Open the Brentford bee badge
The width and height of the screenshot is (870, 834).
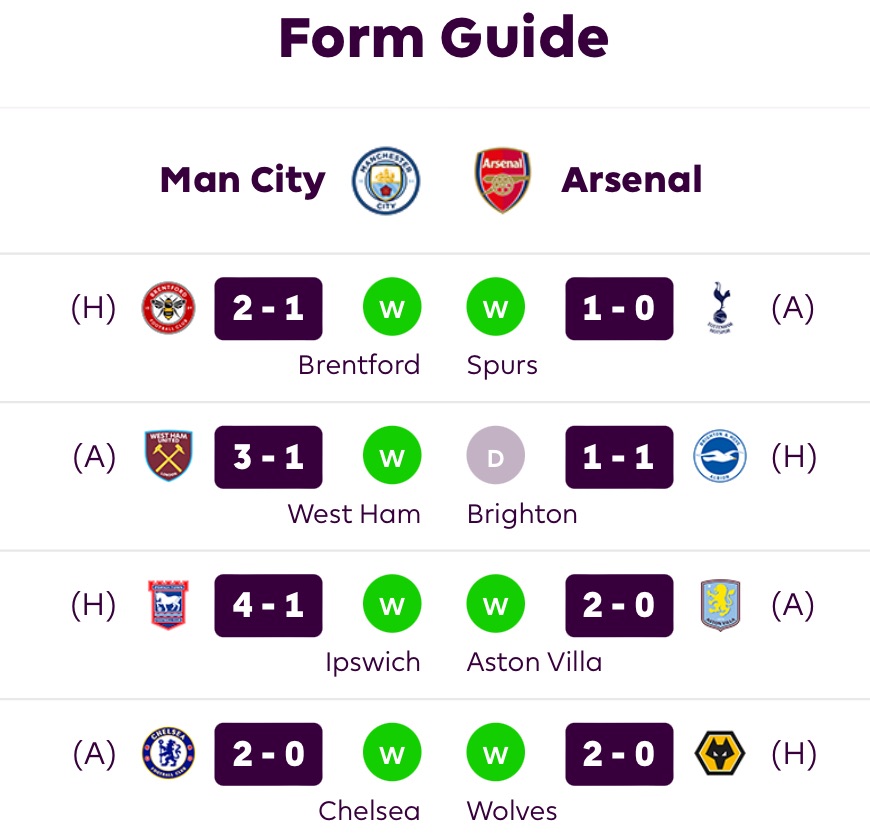(x=170, y=309)
